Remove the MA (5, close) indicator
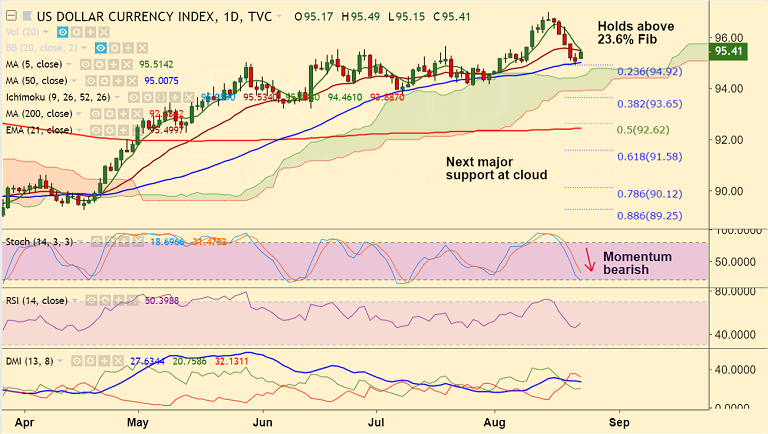 127,64
